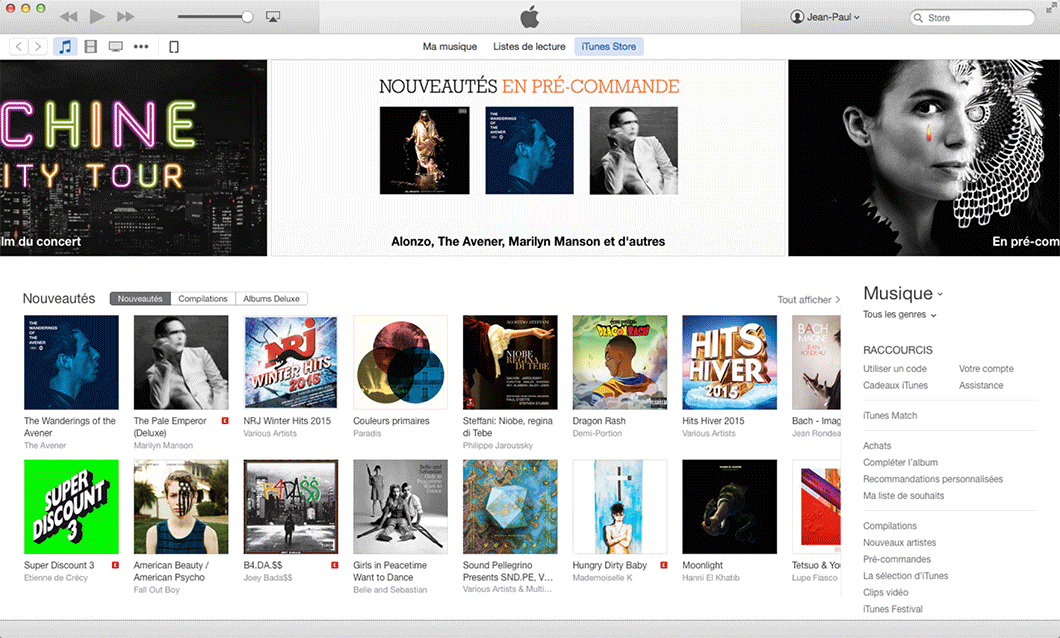Open the Ma musique tab
The image size is (1060, 638).
(x=450, y=47)
